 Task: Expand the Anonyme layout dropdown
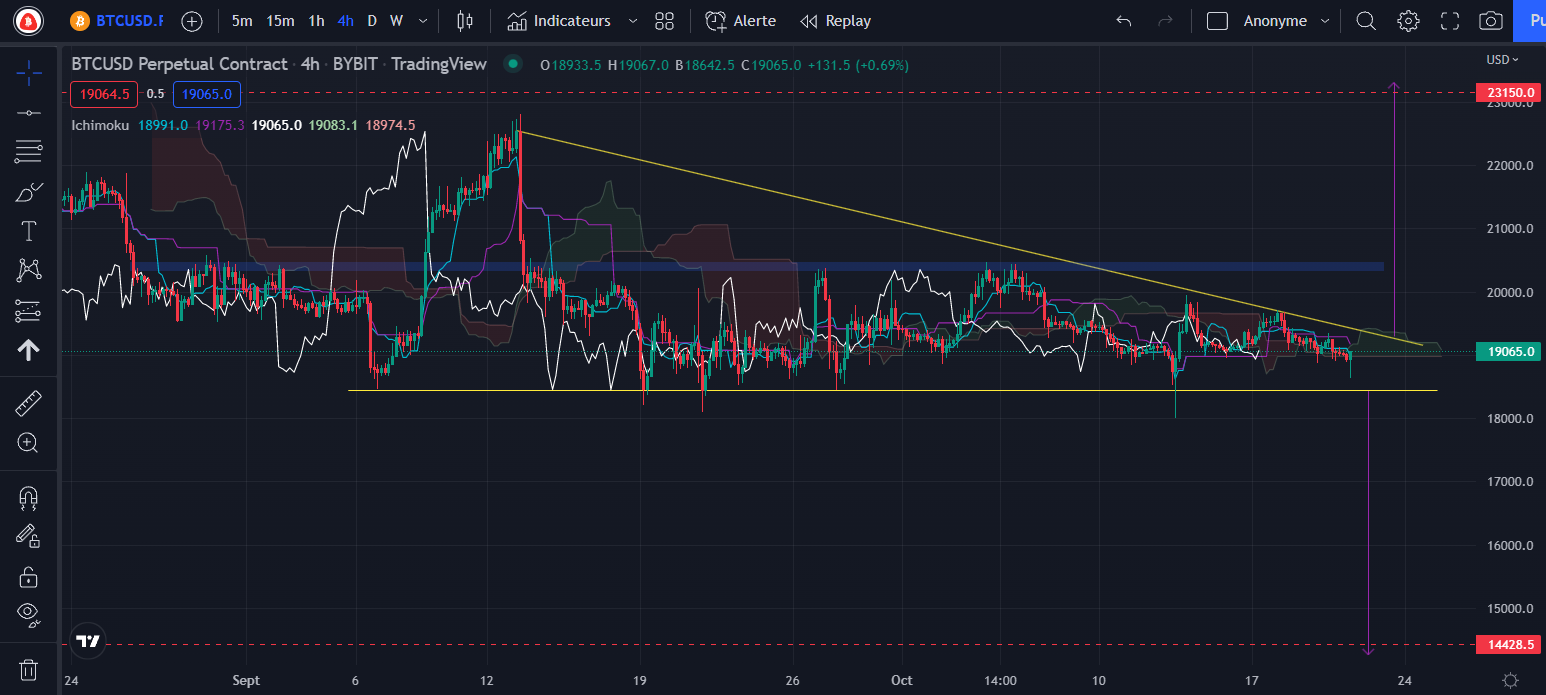point(1325,21)
